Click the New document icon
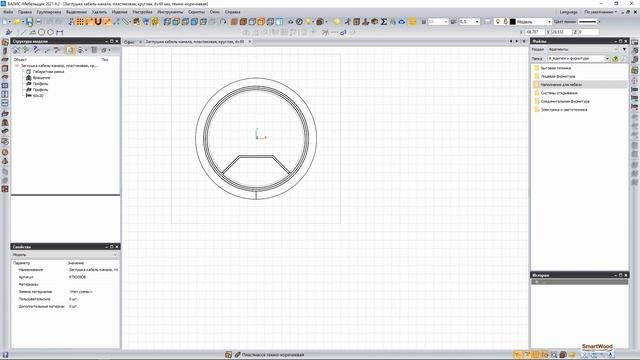Screen dimensions: 640x360 tap(5, 22)
